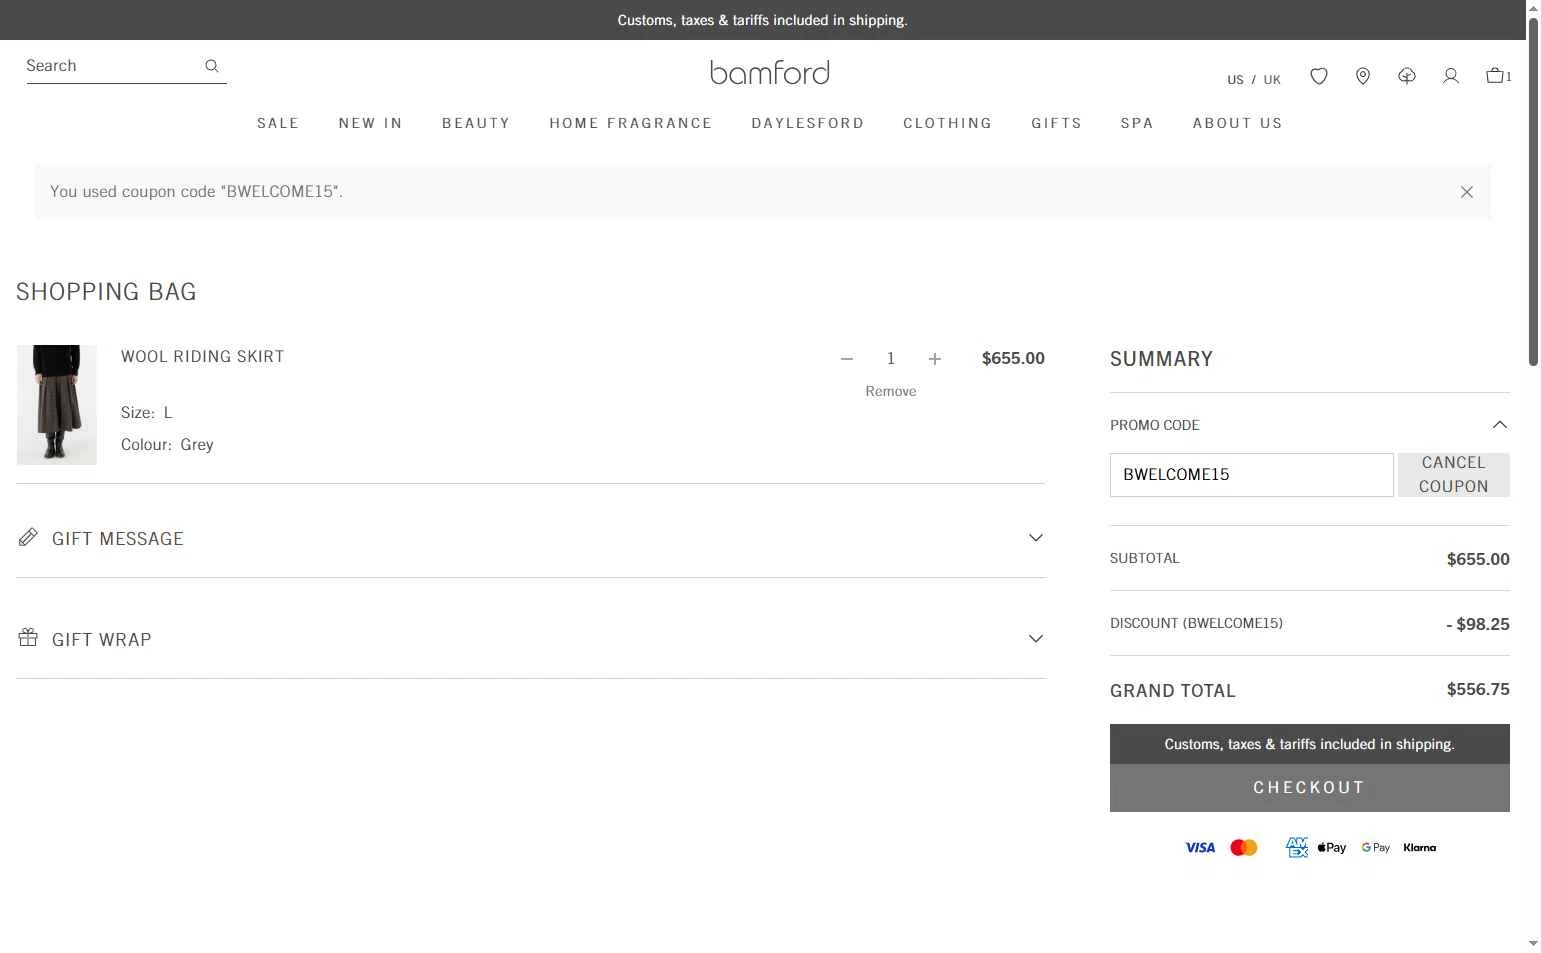The height and width of the screenshot is (953, 1541).
Task: Open the wishlist heart icon
Action: (x=1319, y=76)
